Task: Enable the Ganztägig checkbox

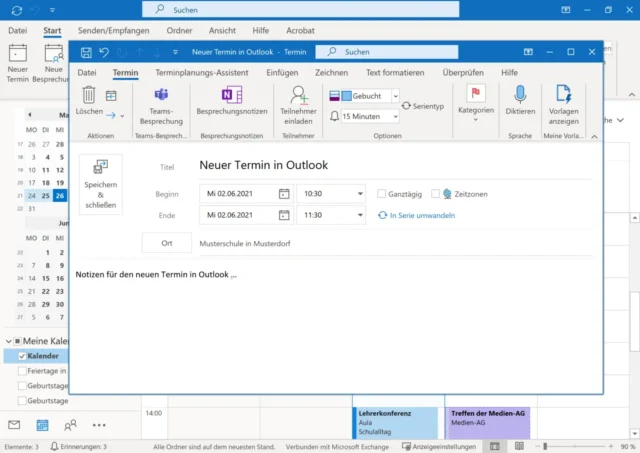Action: point(382,194)
